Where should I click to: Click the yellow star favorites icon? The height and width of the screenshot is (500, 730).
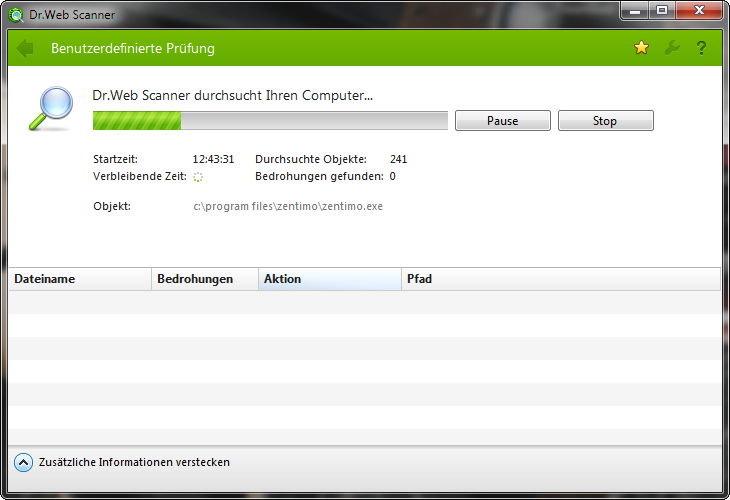[x=641, y=47]
